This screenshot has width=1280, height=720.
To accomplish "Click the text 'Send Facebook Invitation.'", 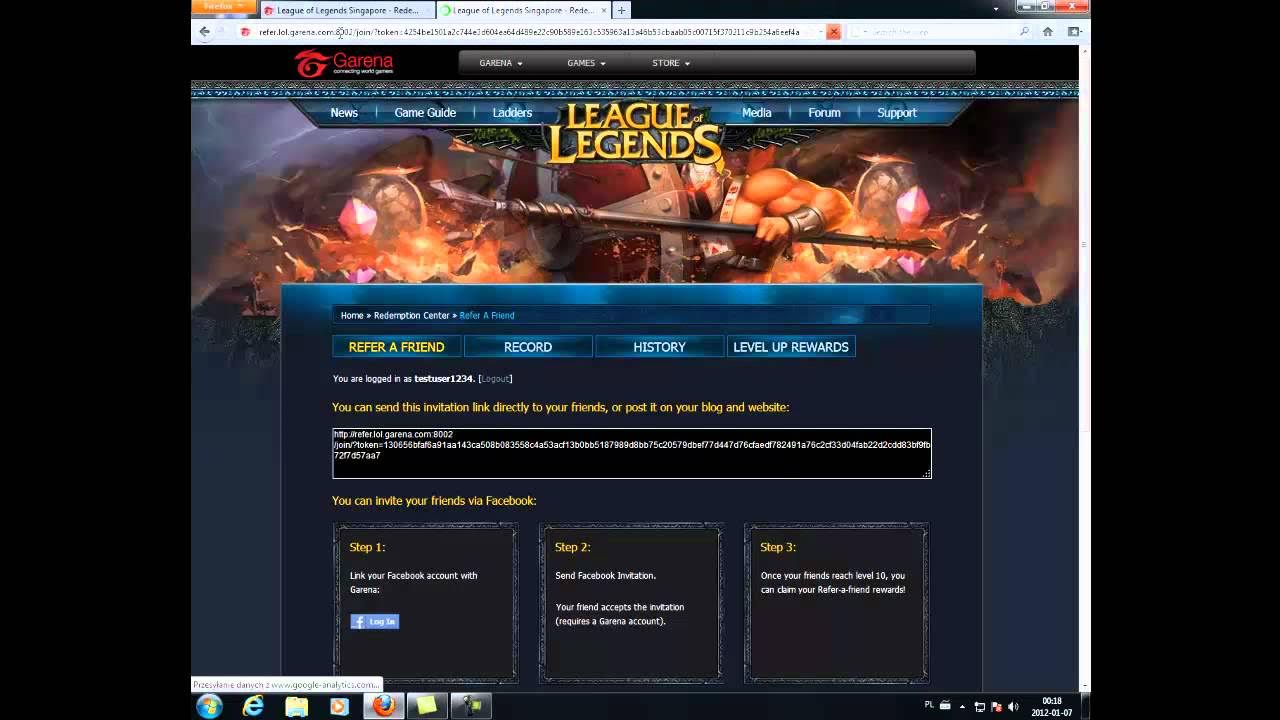I will coord(606,576).
